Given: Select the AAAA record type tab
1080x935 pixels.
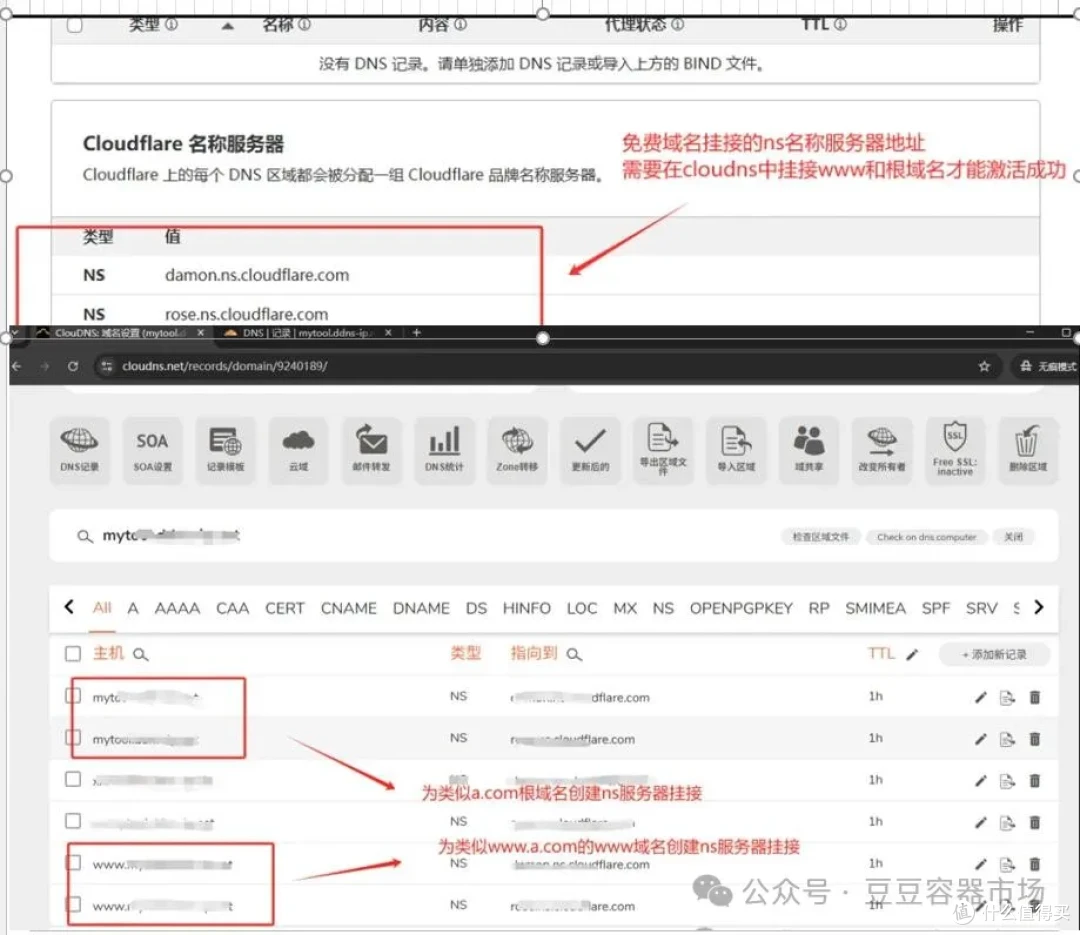Looking at the screenshot, I should (x=177, y=608).
